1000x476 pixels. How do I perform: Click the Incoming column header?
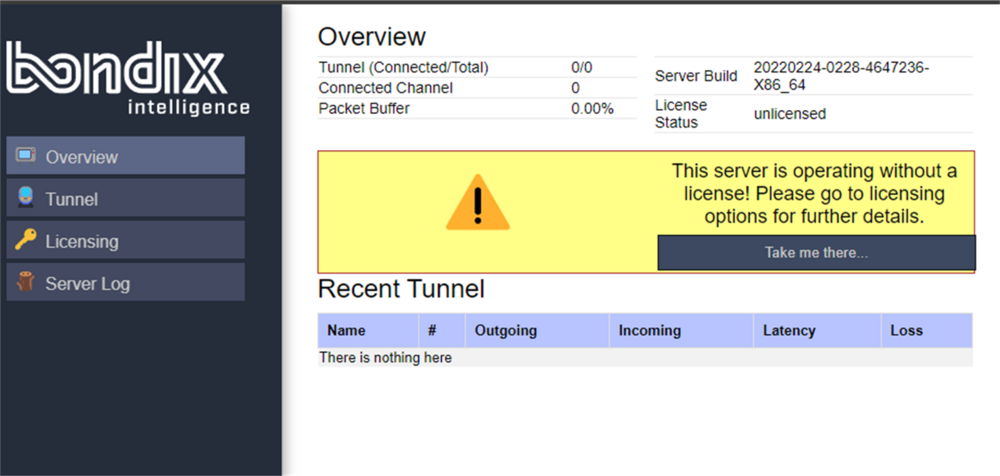coord(649,330)
